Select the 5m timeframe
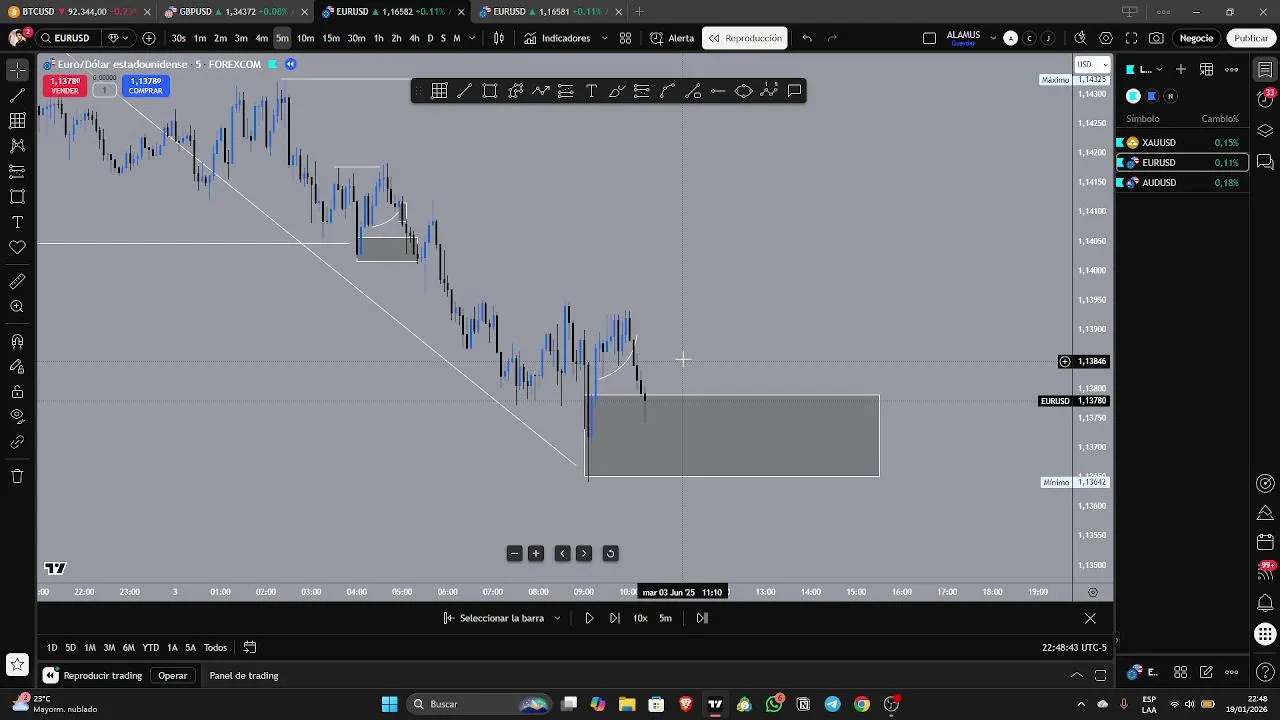 (282, 38)
